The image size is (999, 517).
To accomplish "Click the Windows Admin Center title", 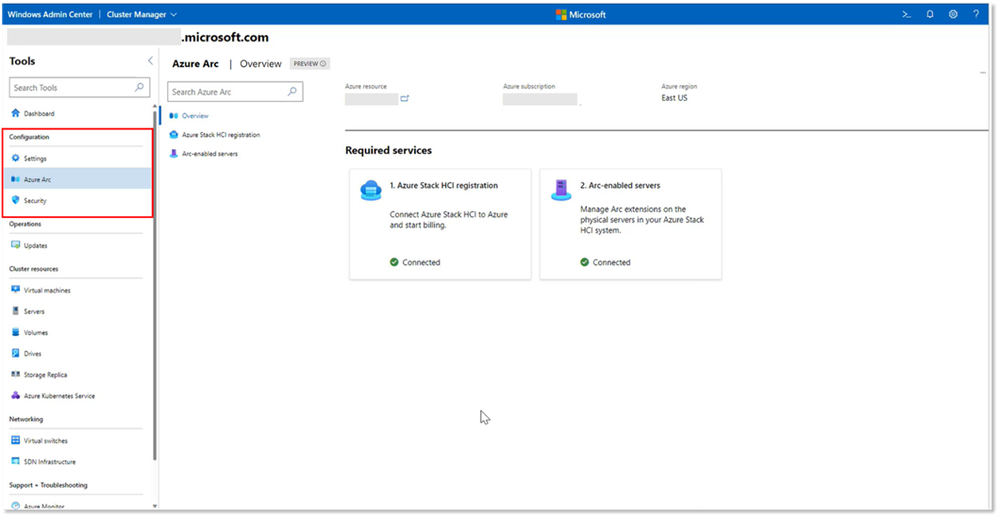I will (x=50, y=14).
